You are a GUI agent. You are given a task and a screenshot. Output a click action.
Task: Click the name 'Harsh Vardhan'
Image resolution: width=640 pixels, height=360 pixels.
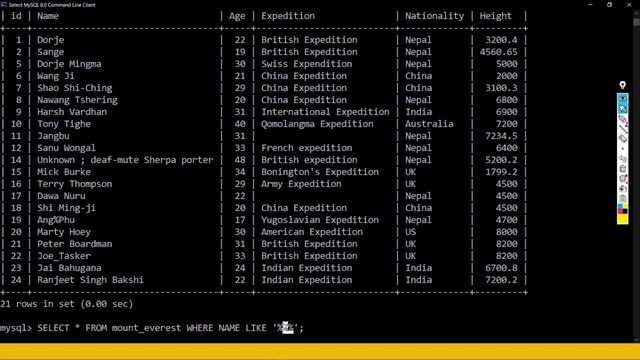tap(72, 112)
